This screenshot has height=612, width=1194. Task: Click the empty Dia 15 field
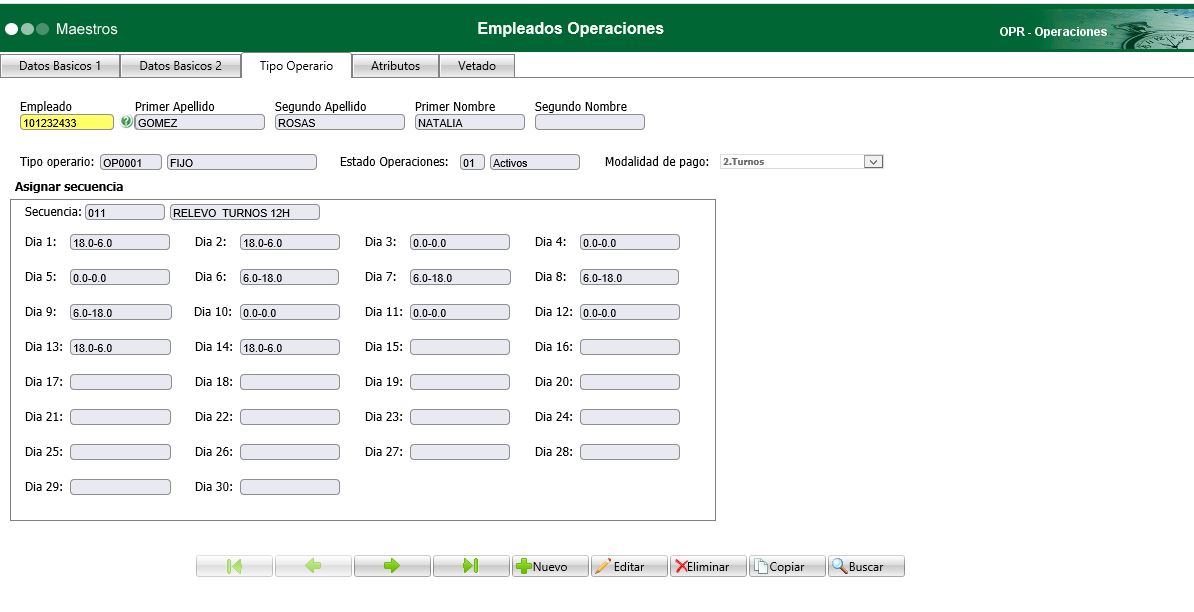tap(460, 347)
